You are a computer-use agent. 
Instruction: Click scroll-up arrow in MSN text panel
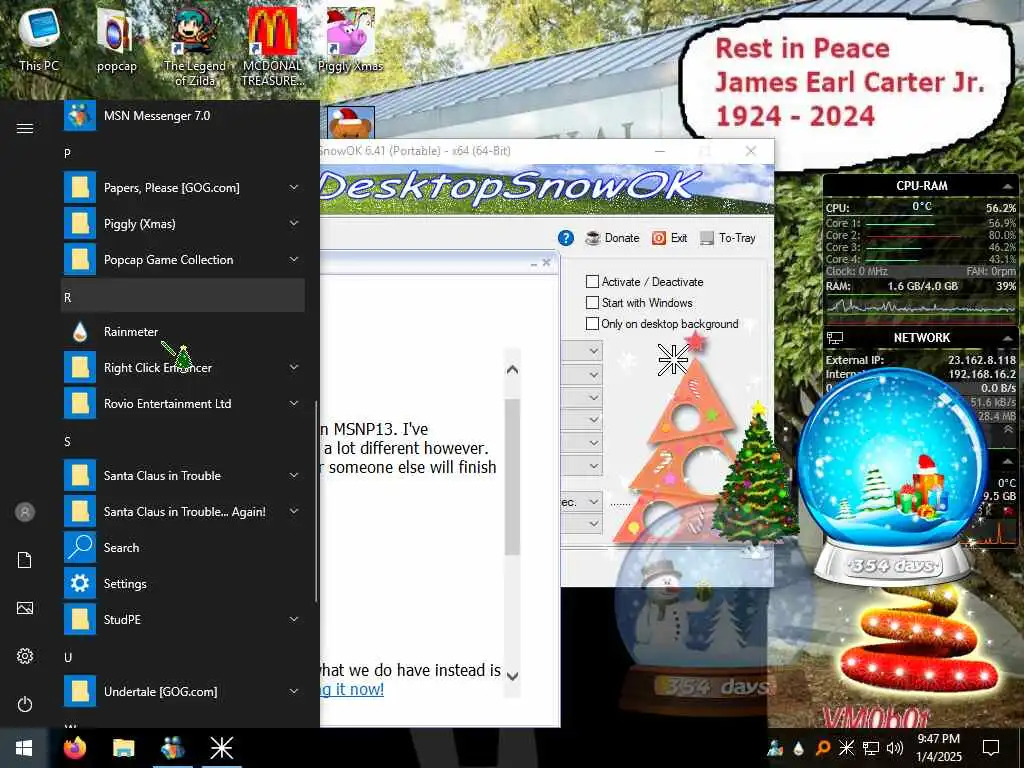(x=513, y=370)
